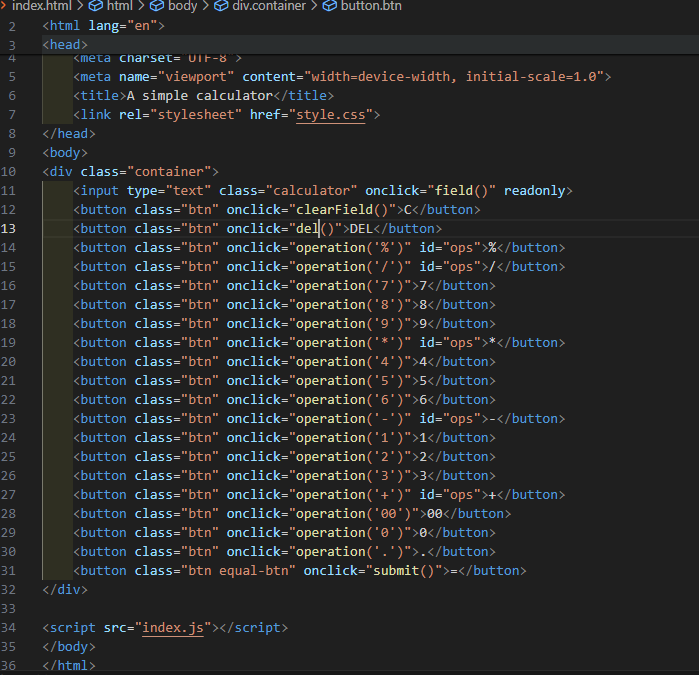699x675 pixels.
Task: Click operation('3') on line 26
Action: pyautogui.click(x=350, y=476)
